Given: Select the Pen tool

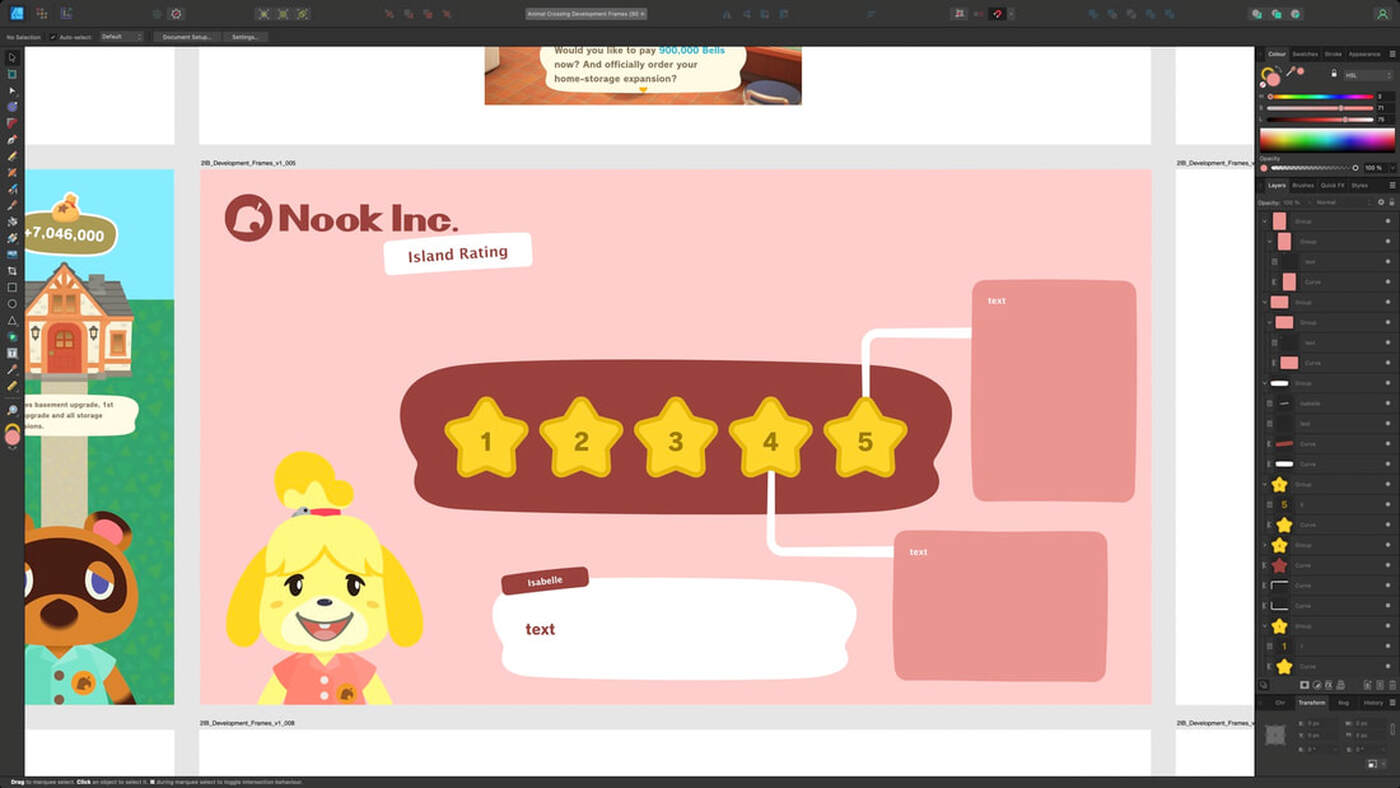Looking at the screenshot, I should tap(12, 139).
